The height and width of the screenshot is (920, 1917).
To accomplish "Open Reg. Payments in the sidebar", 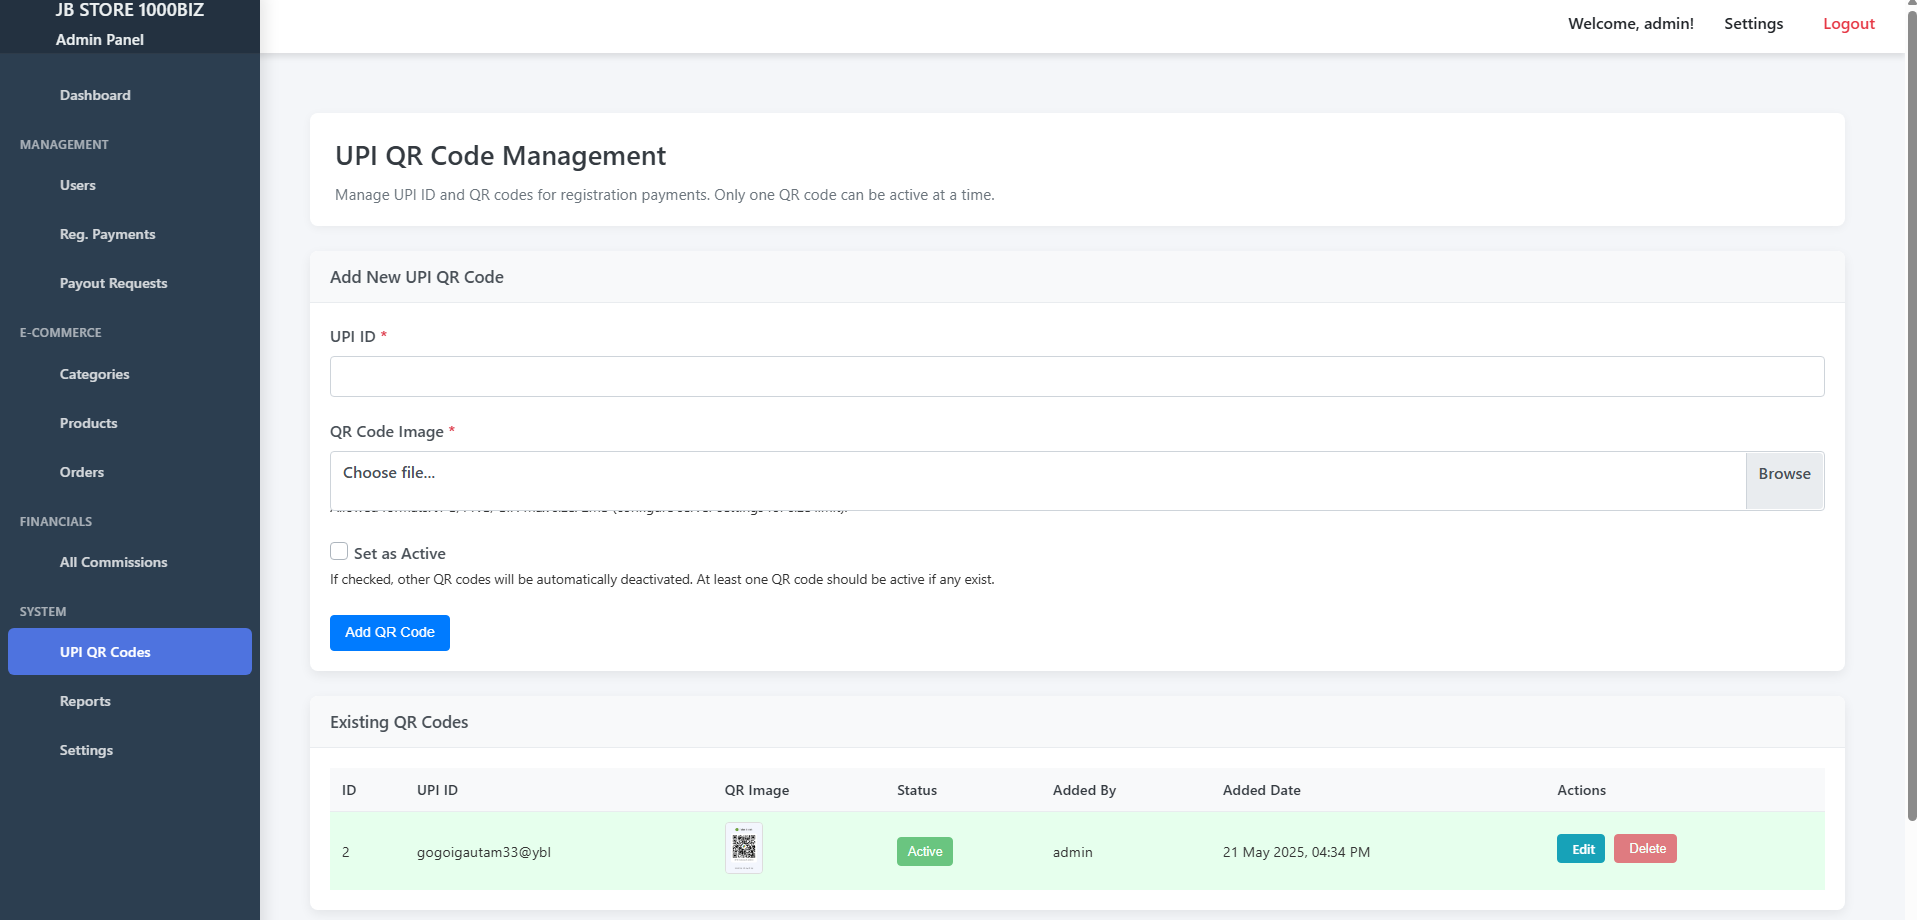I will (x=107, y=235).
